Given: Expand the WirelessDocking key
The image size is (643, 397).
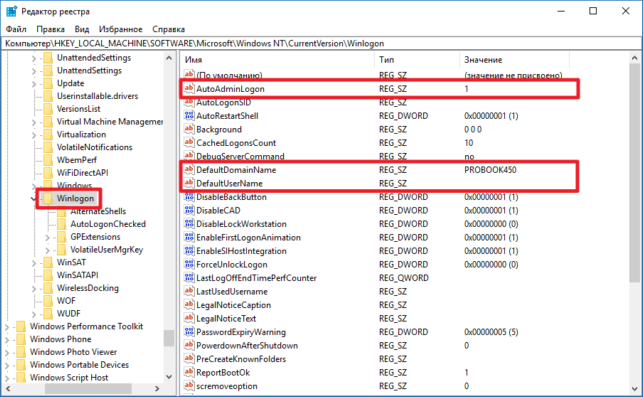Looking at the screenshot, I should tap(34, 289).
